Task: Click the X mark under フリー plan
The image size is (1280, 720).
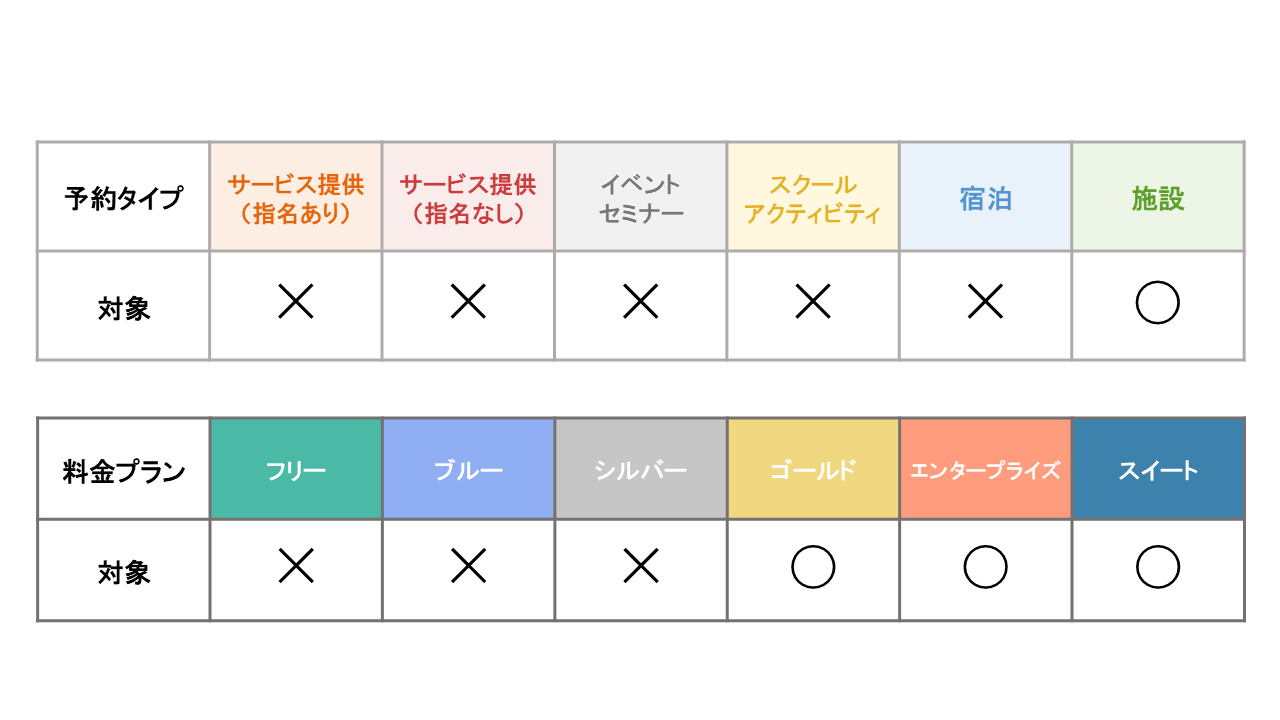Action: [x=296, y=567]
